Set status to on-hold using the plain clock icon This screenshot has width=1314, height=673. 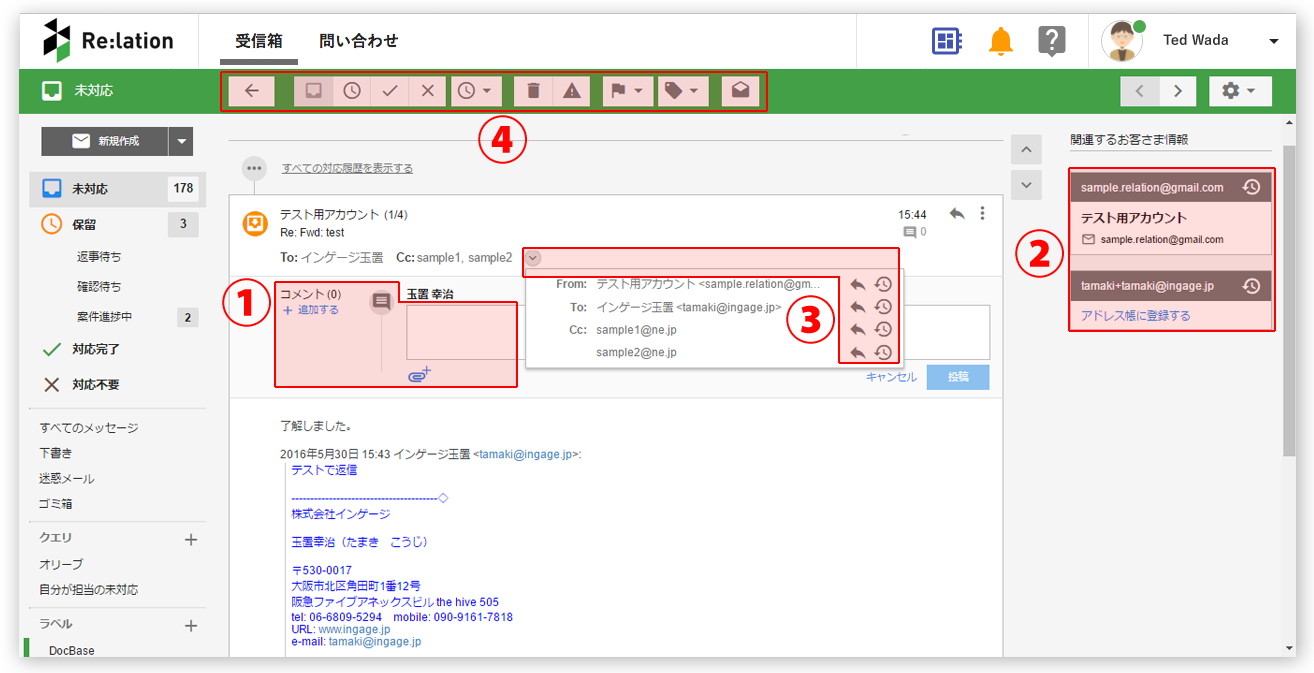click(x=352, y=90)
